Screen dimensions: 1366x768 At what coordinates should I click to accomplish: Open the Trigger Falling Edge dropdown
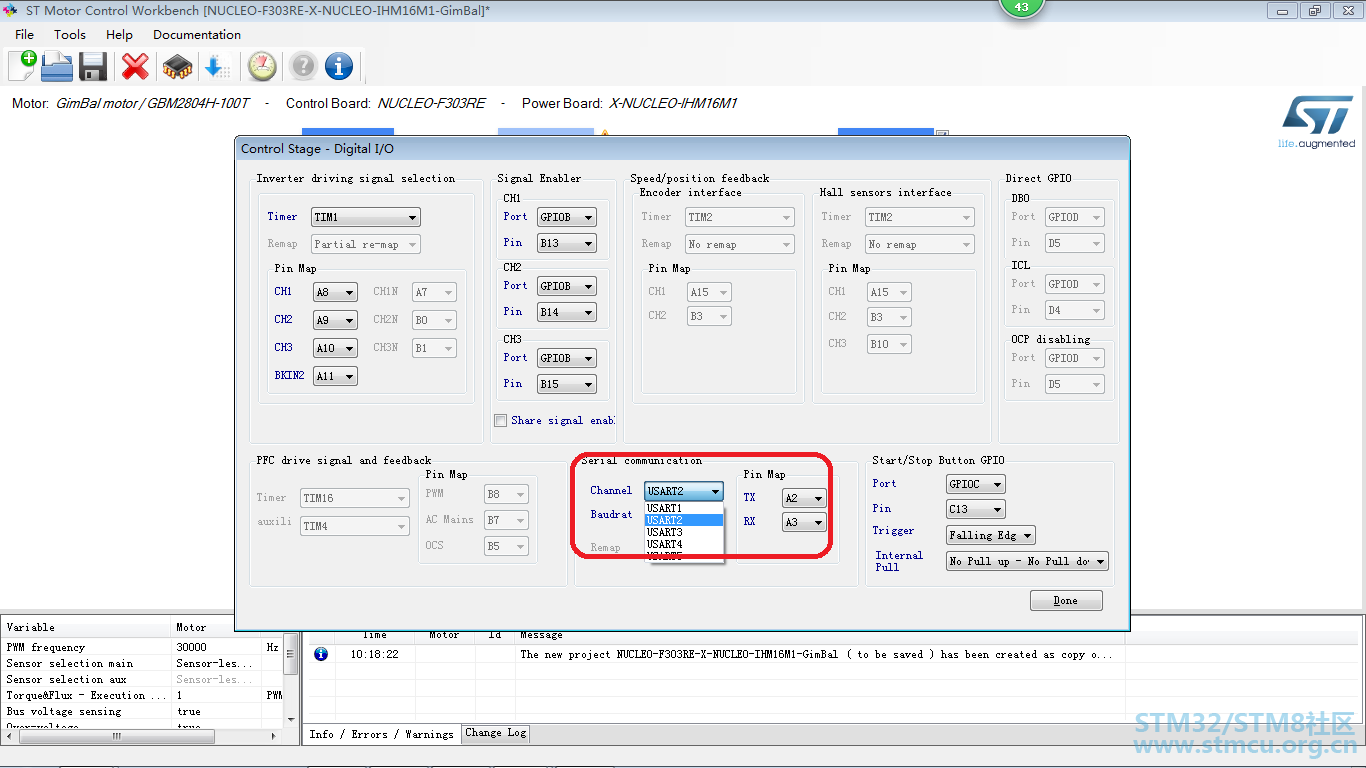click(x=991, y=535)
